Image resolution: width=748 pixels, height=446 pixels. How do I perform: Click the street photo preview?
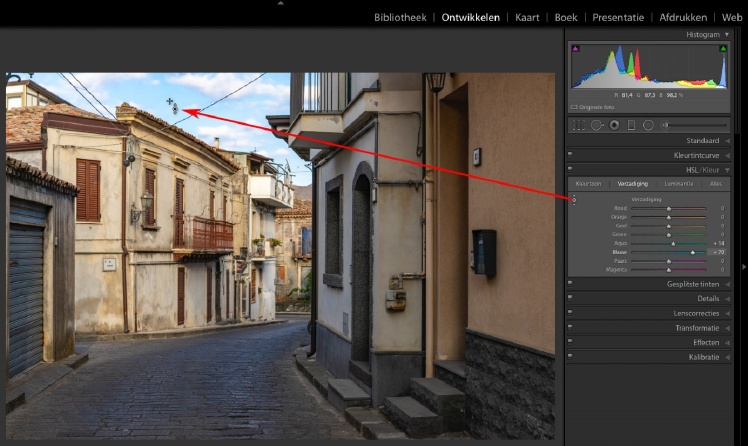tap(280, 256)
